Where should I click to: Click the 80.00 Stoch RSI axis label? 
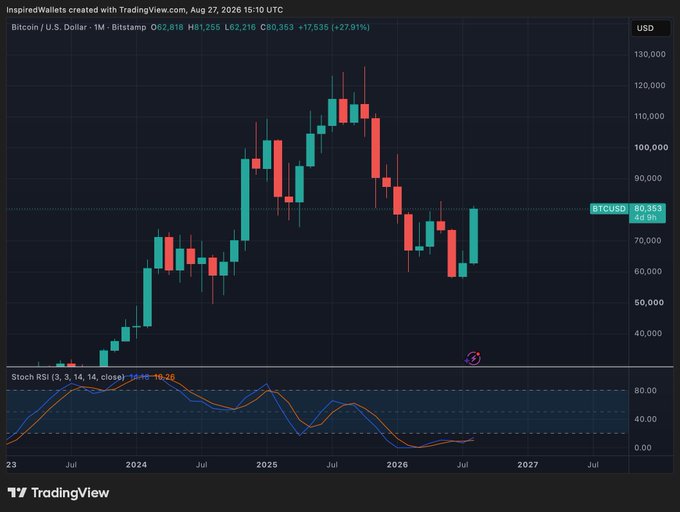point(645,391)
